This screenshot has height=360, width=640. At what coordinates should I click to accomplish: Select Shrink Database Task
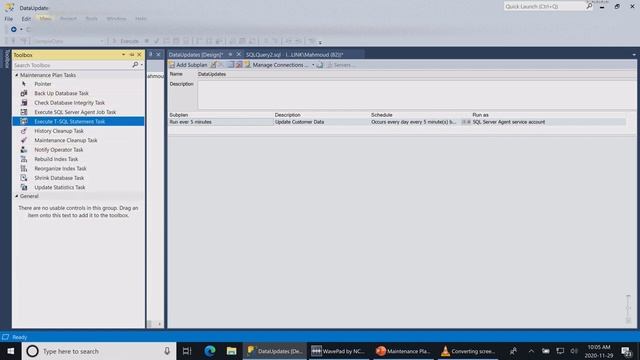pyautogui.click(x=59, y=178)
